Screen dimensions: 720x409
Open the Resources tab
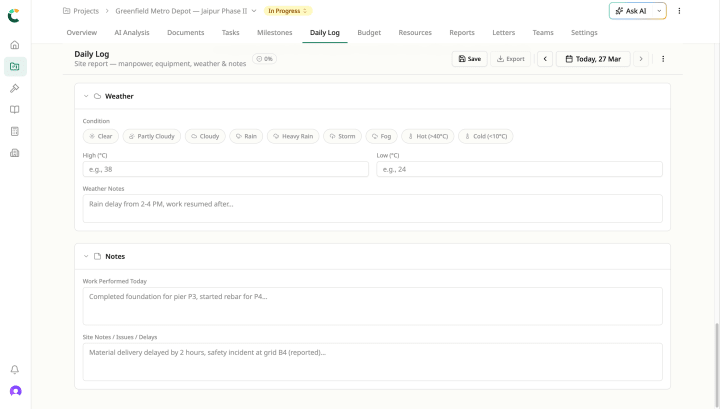click(x=415, y=33)
